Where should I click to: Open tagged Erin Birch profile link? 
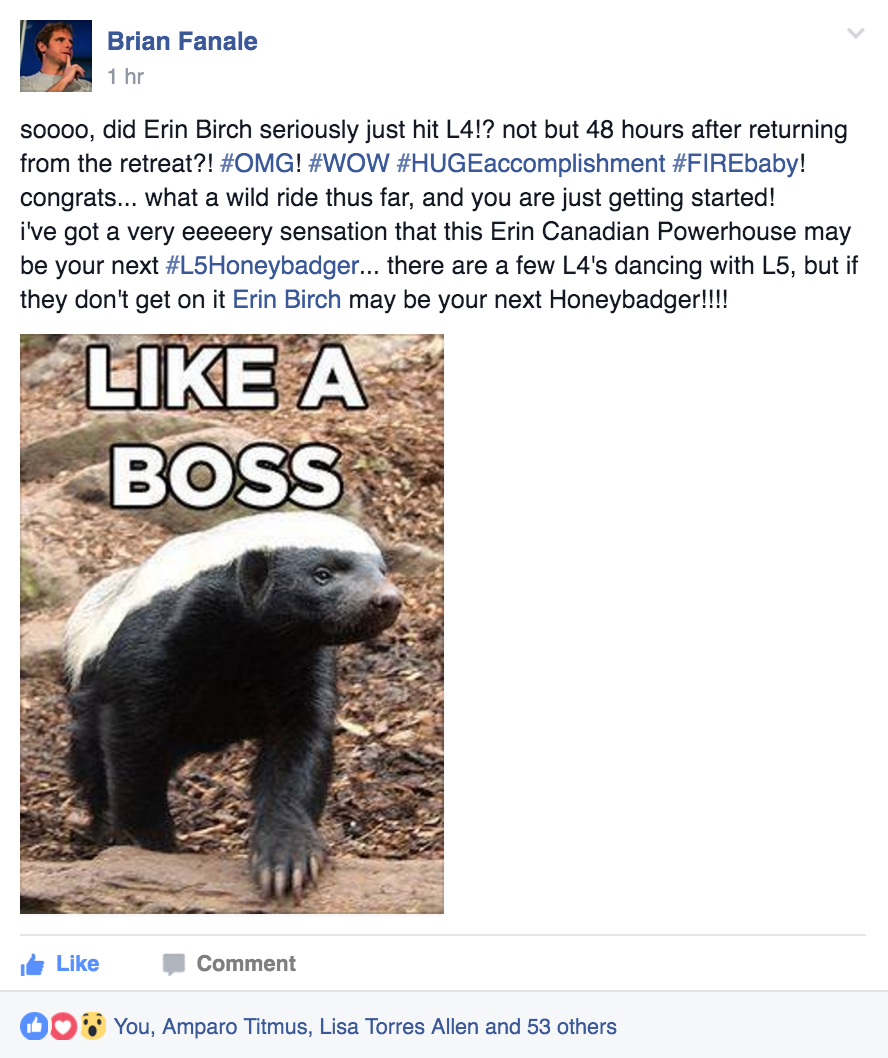click(287, 299)
